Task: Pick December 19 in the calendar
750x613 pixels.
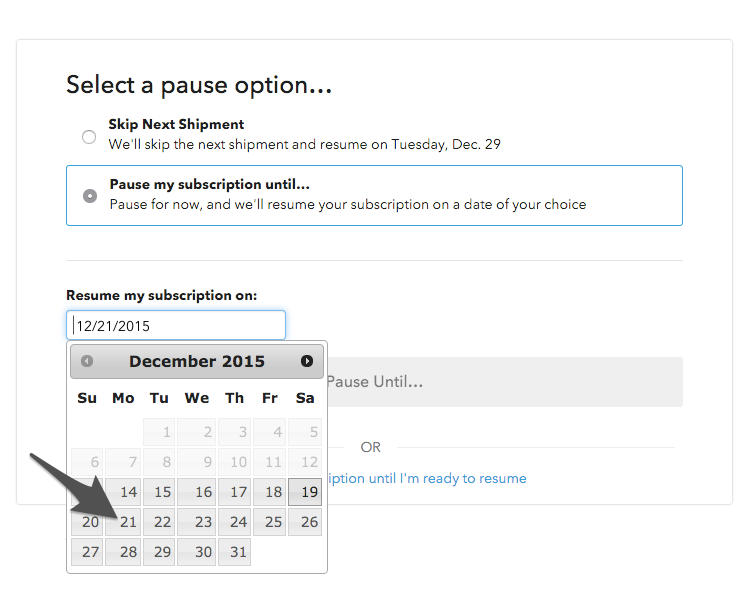Action: pyautogui.click(x=305, y=492)
